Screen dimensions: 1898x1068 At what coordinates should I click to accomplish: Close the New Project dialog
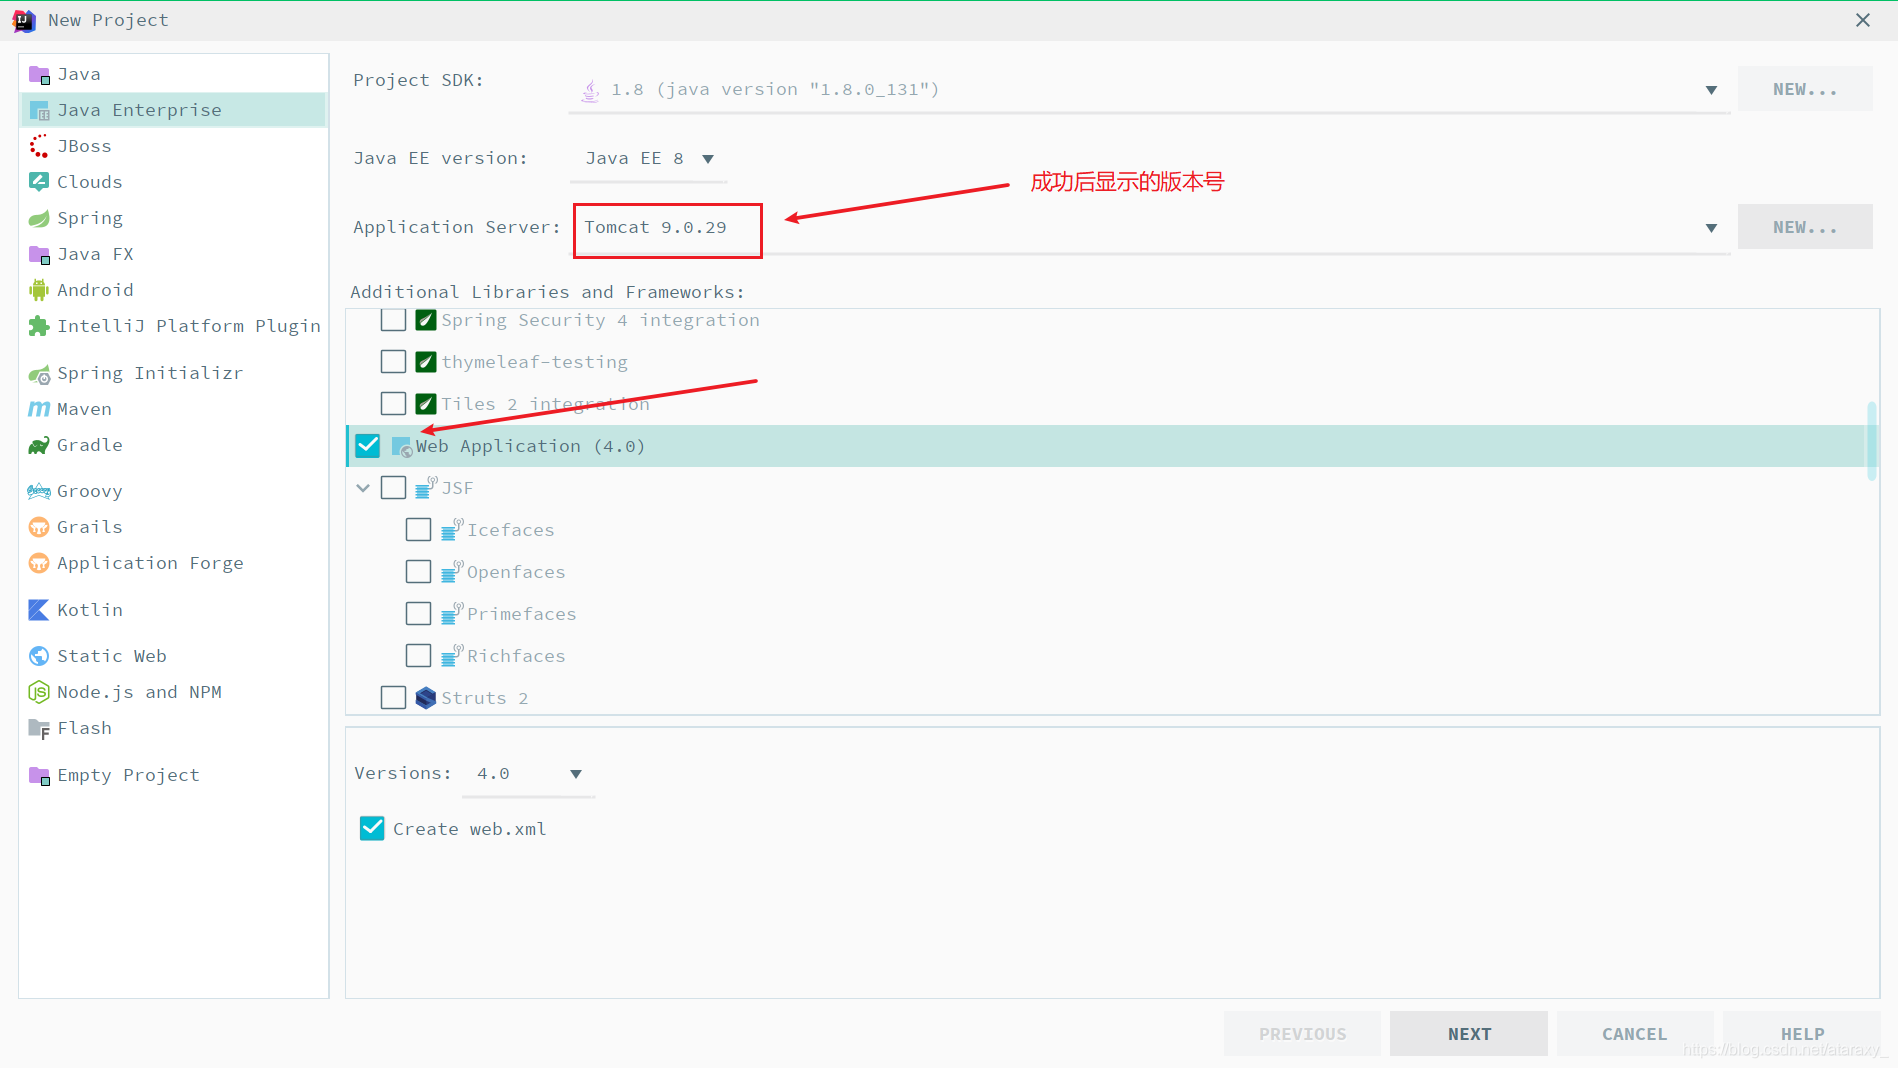1863,20
